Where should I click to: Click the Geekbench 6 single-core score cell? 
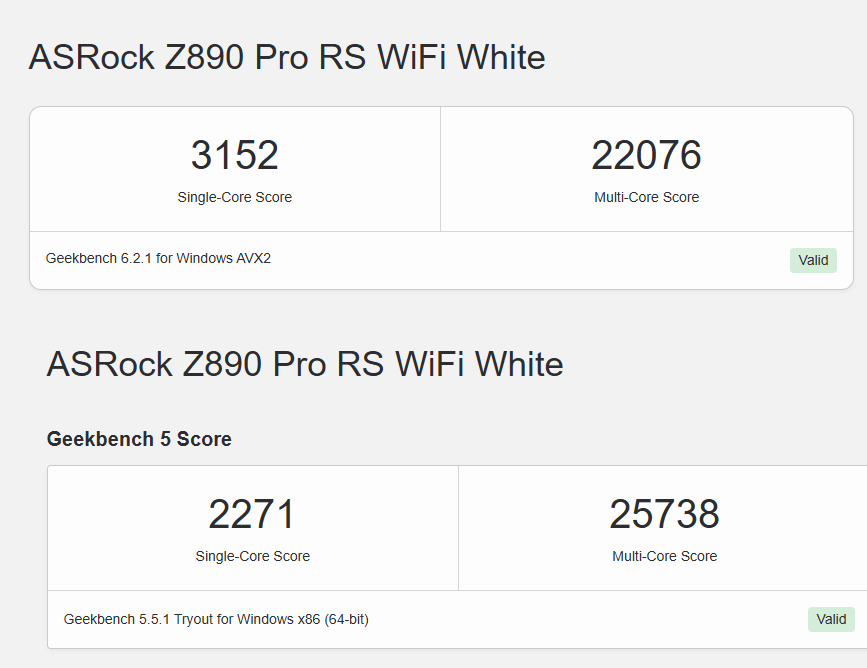click(x=235, y=169)
